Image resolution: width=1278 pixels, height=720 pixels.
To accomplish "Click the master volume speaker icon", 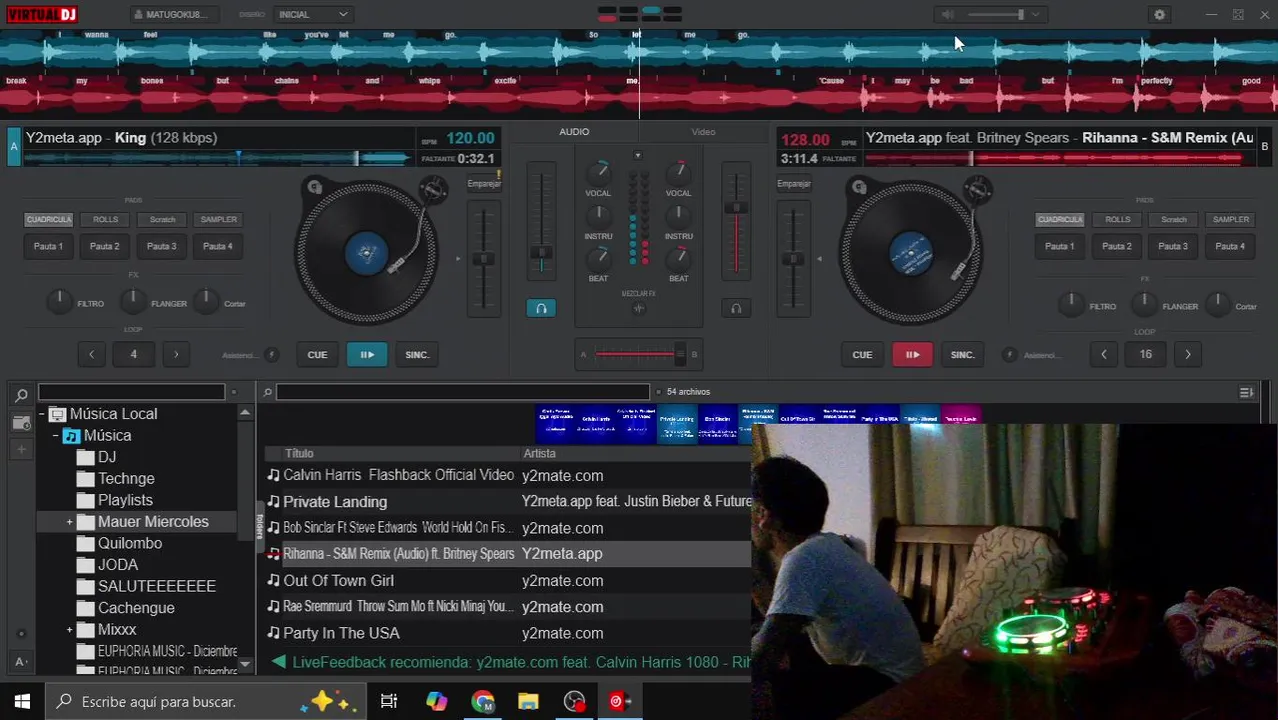I will [x=948, y=14].
